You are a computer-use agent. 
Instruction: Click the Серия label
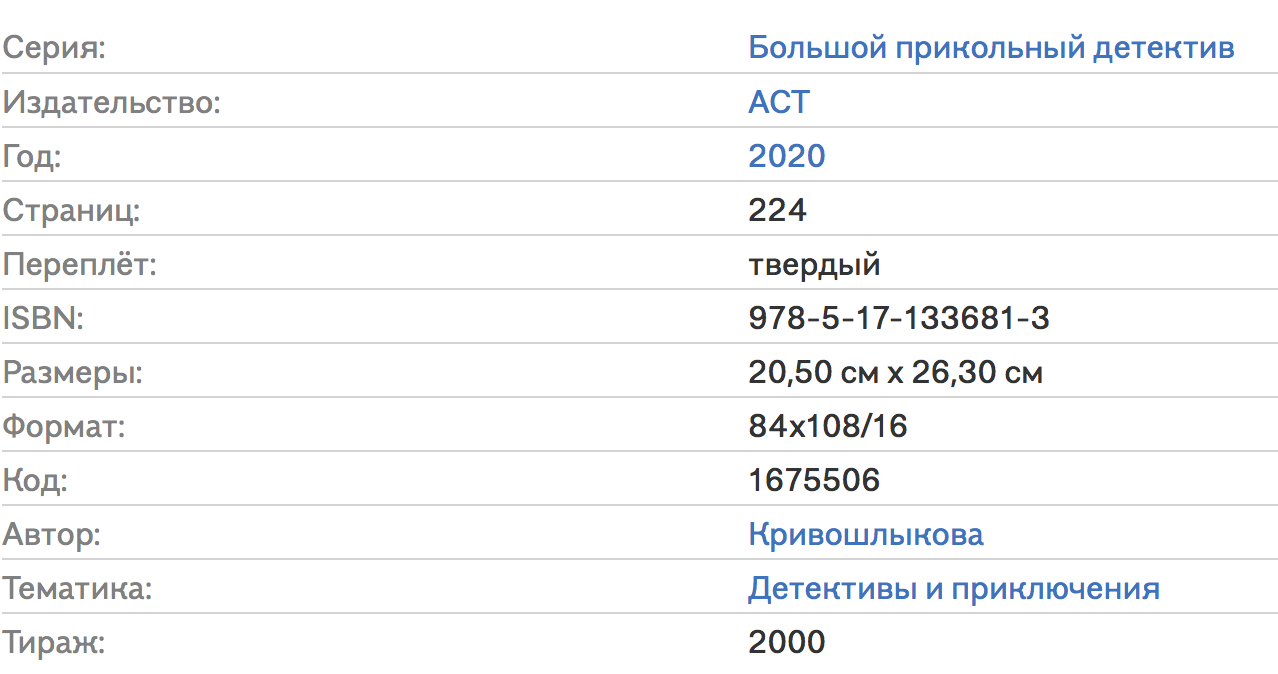click(53, 48)
